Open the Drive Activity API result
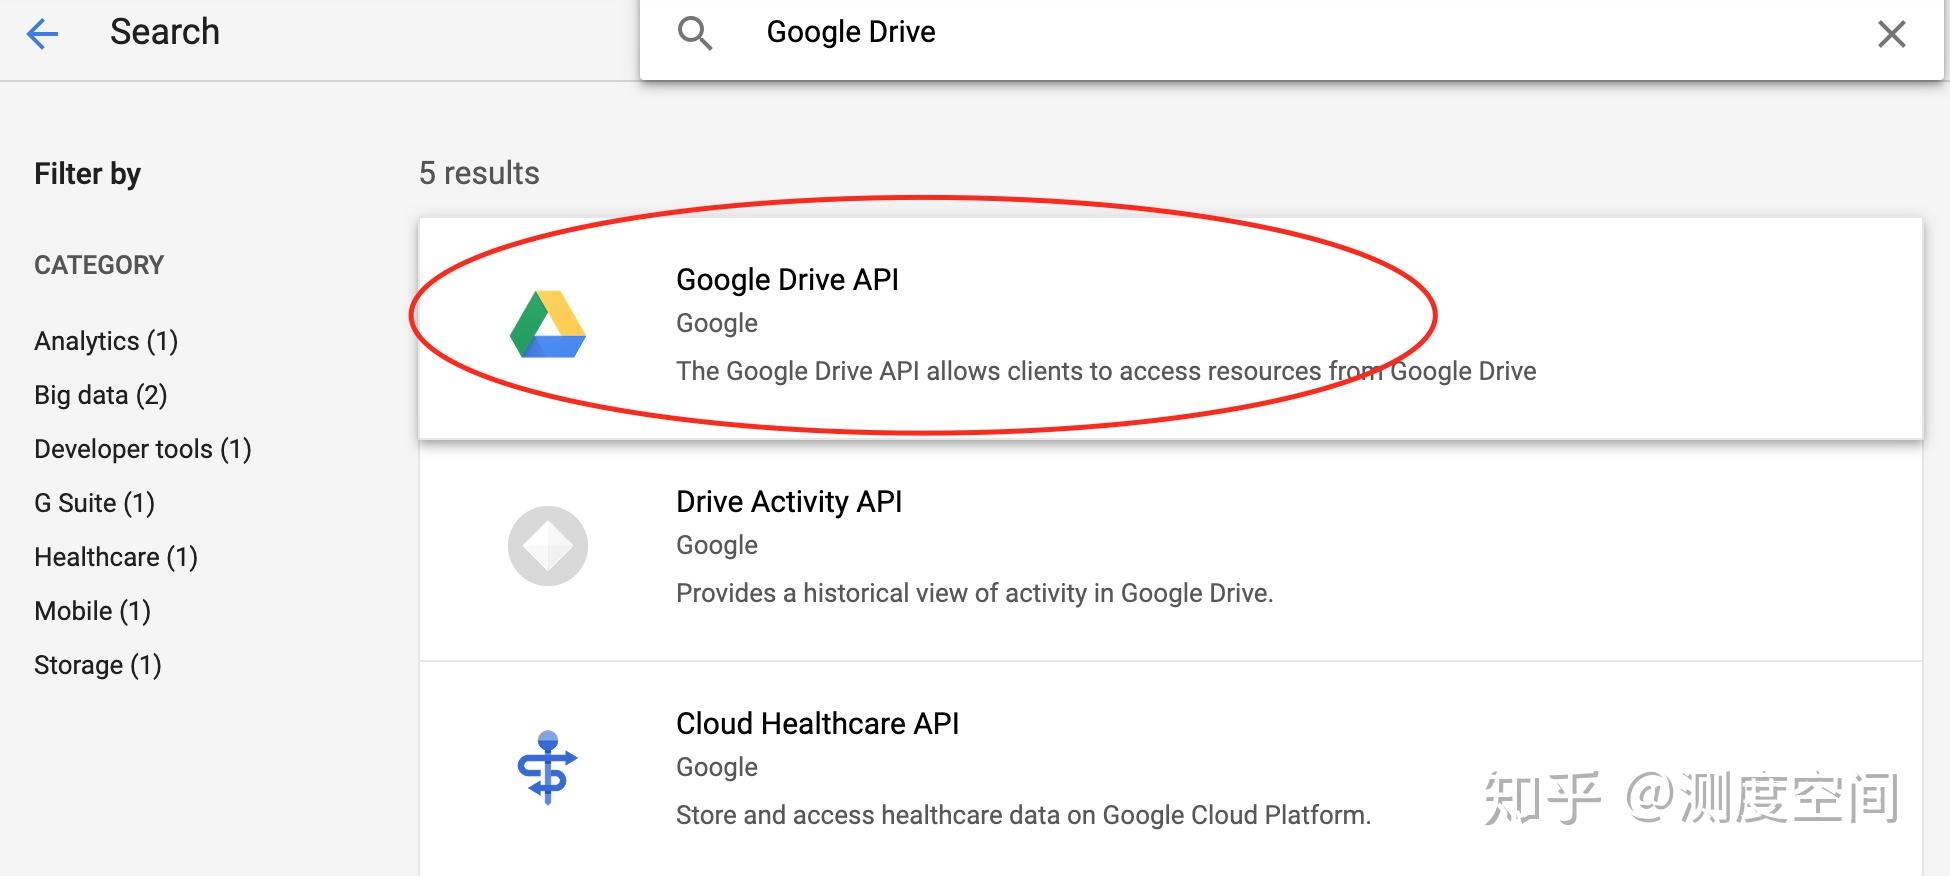 [x=789, y=501]
